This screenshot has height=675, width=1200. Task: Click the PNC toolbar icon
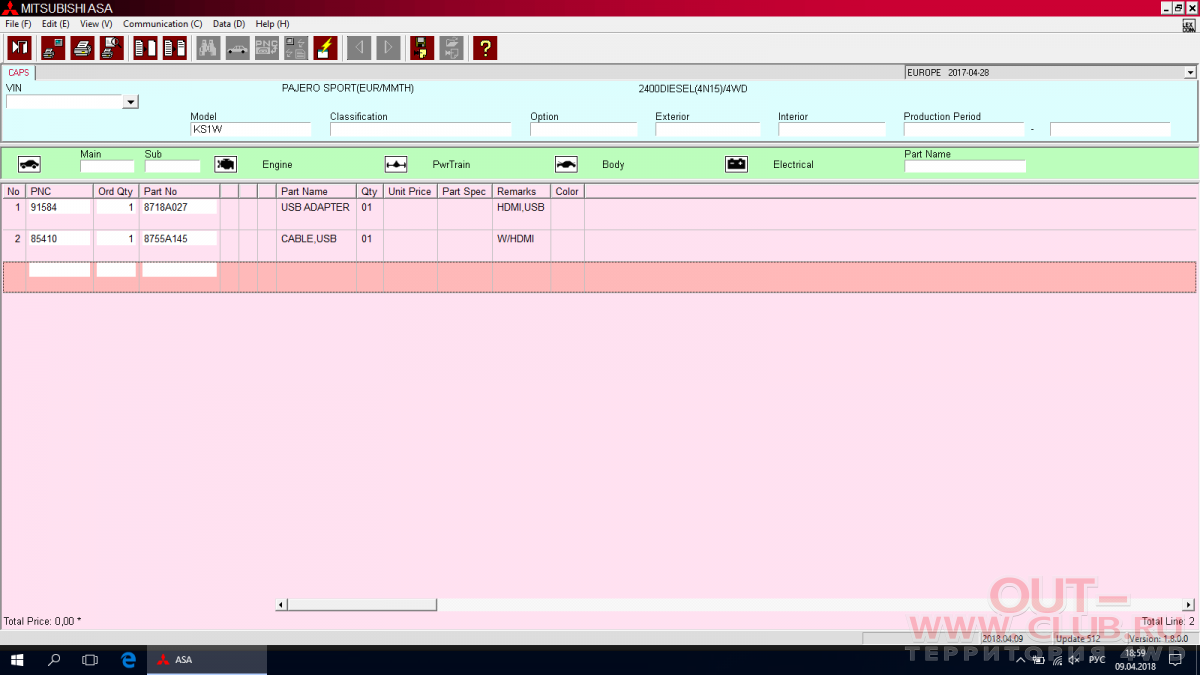pos(267,47)
